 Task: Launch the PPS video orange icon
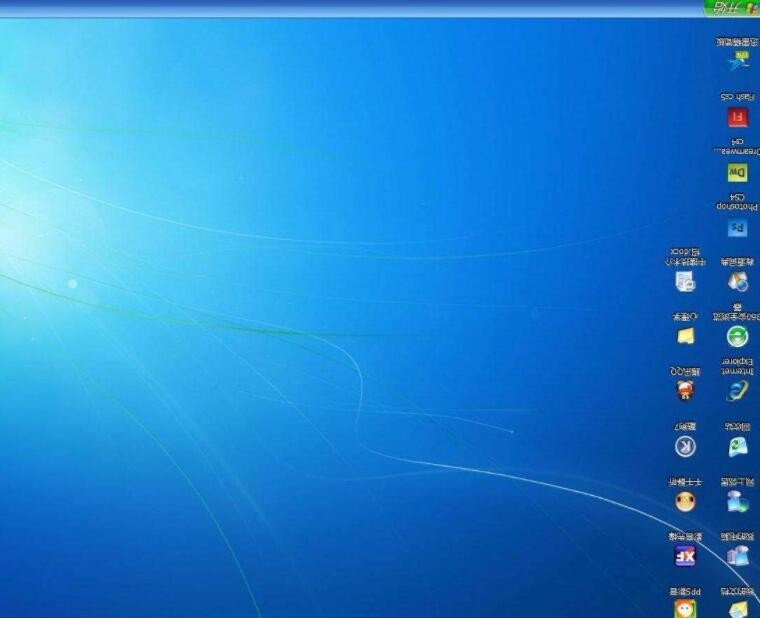point(685,608)
